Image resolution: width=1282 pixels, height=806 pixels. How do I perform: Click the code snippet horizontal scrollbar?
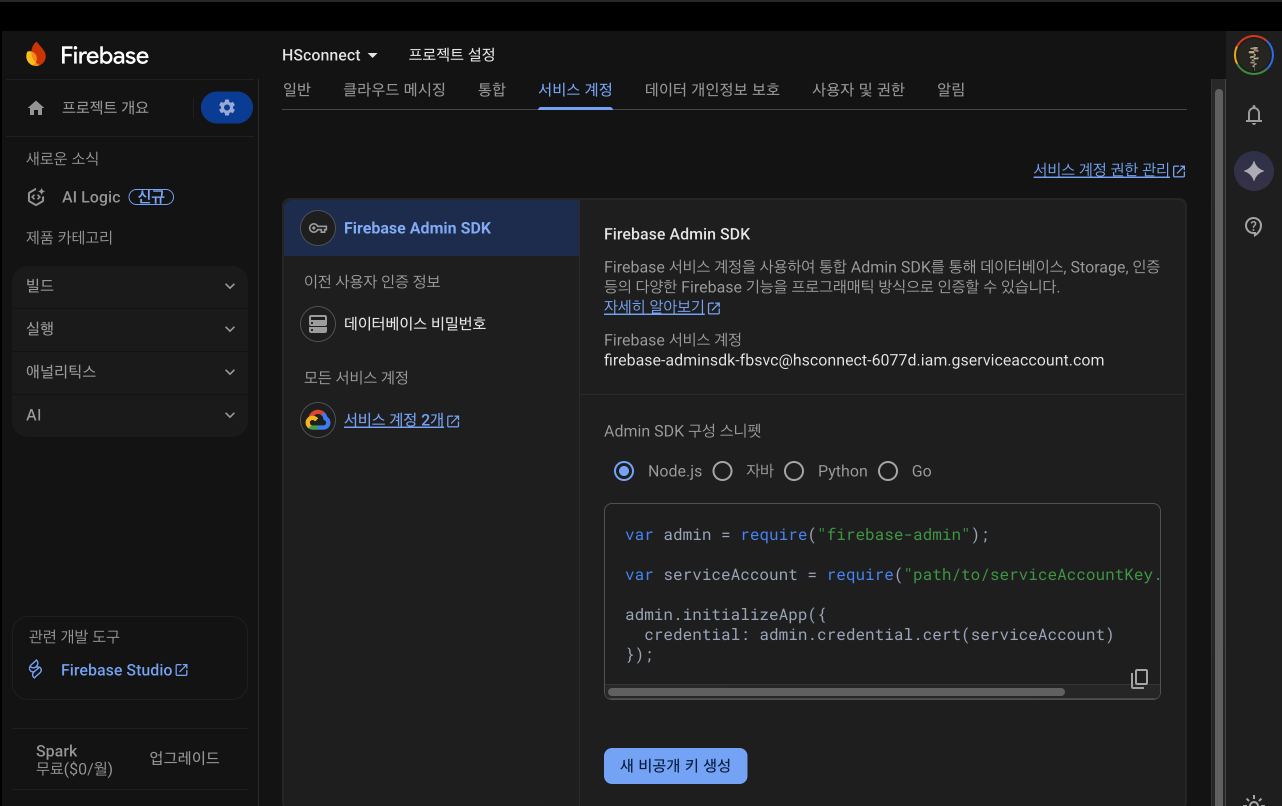click(x=836, y=692)
